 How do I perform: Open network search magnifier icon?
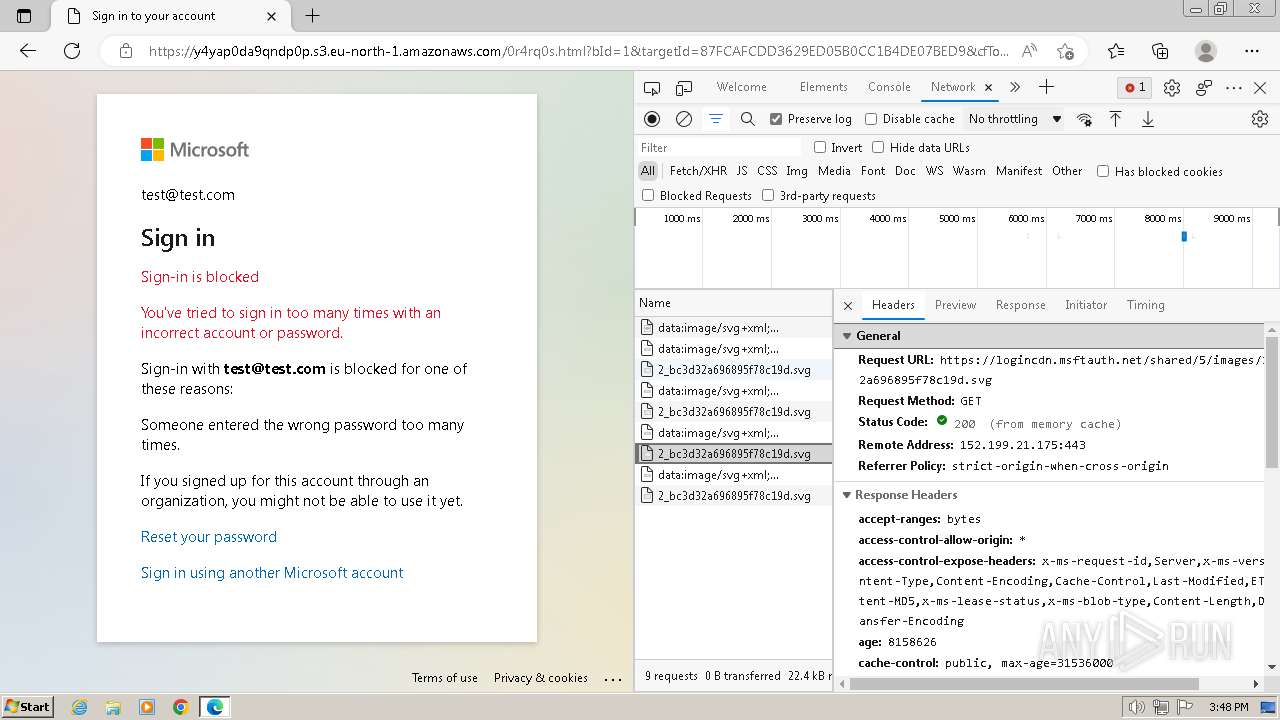pos(747,119)
